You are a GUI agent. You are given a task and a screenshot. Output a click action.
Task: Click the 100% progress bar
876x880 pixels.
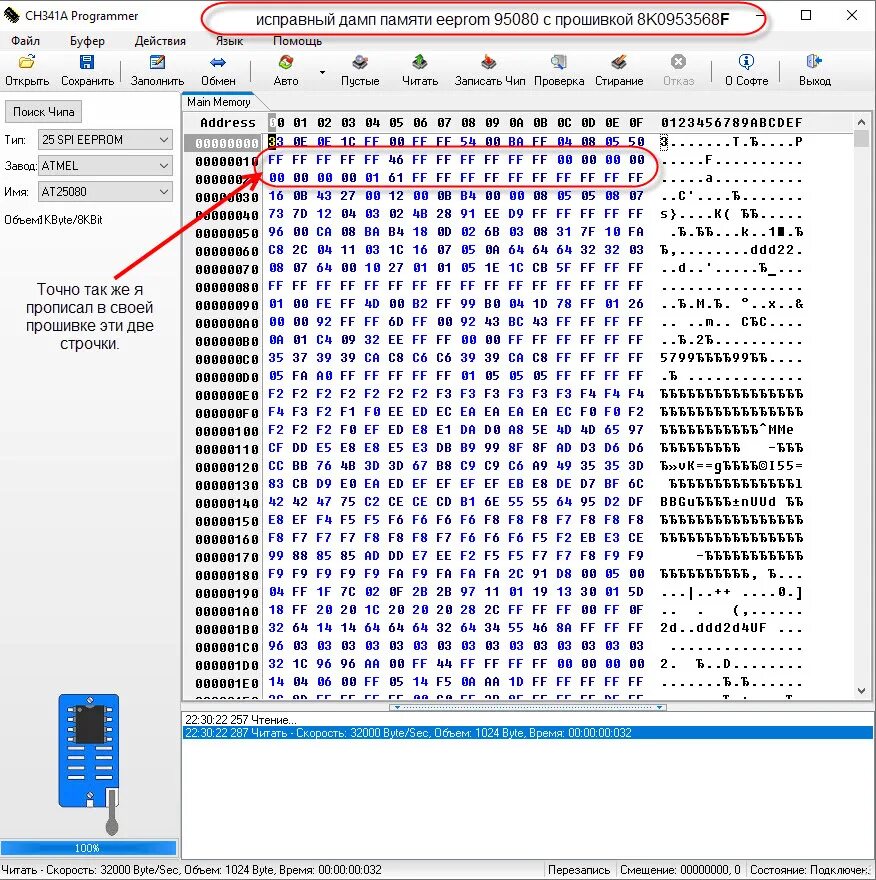click(x=89, y=847)
